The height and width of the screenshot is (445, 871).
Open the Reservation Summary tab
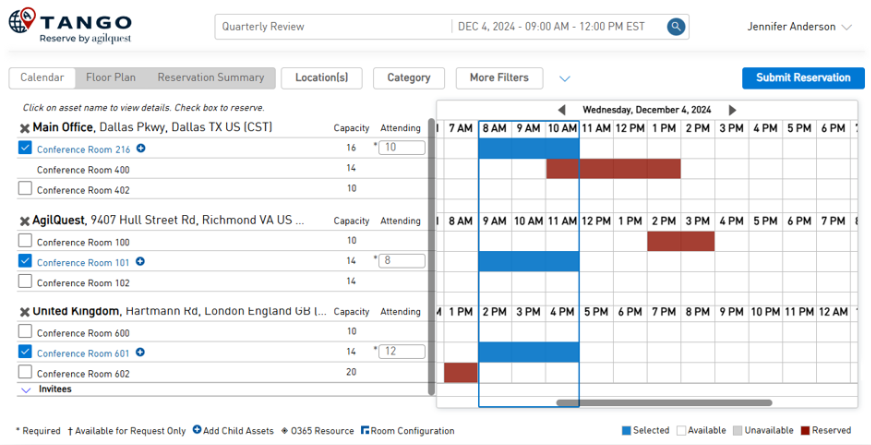click(x=210, y=77)
